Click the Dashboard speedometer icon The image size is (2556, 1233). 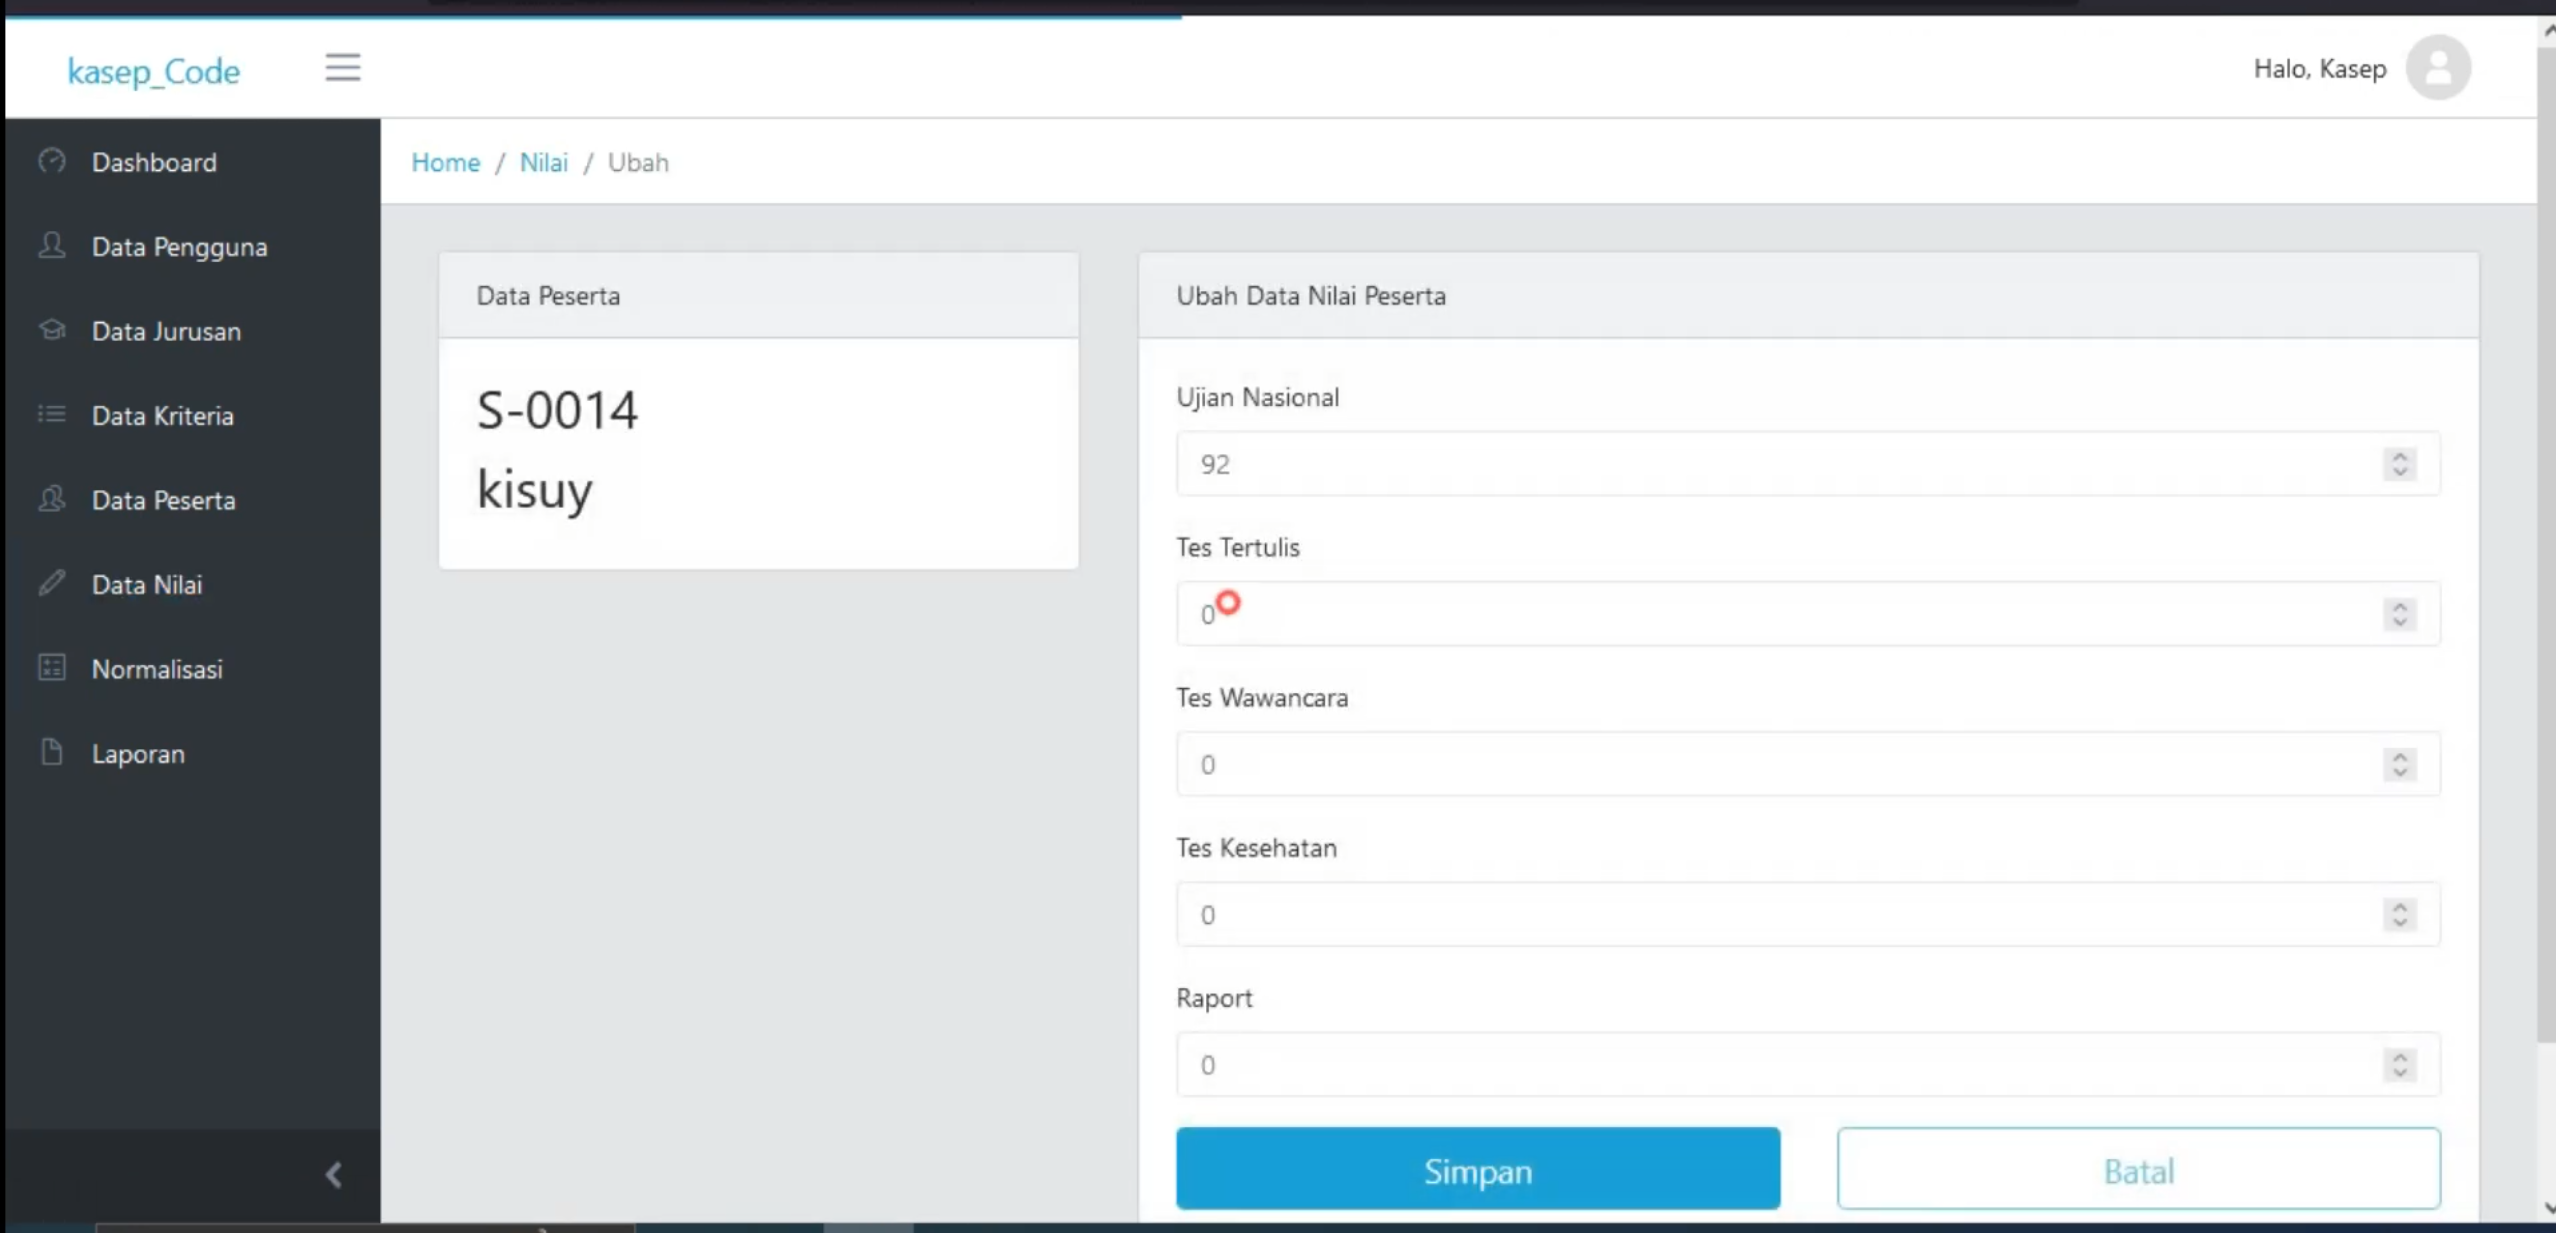tap(52, 161)
